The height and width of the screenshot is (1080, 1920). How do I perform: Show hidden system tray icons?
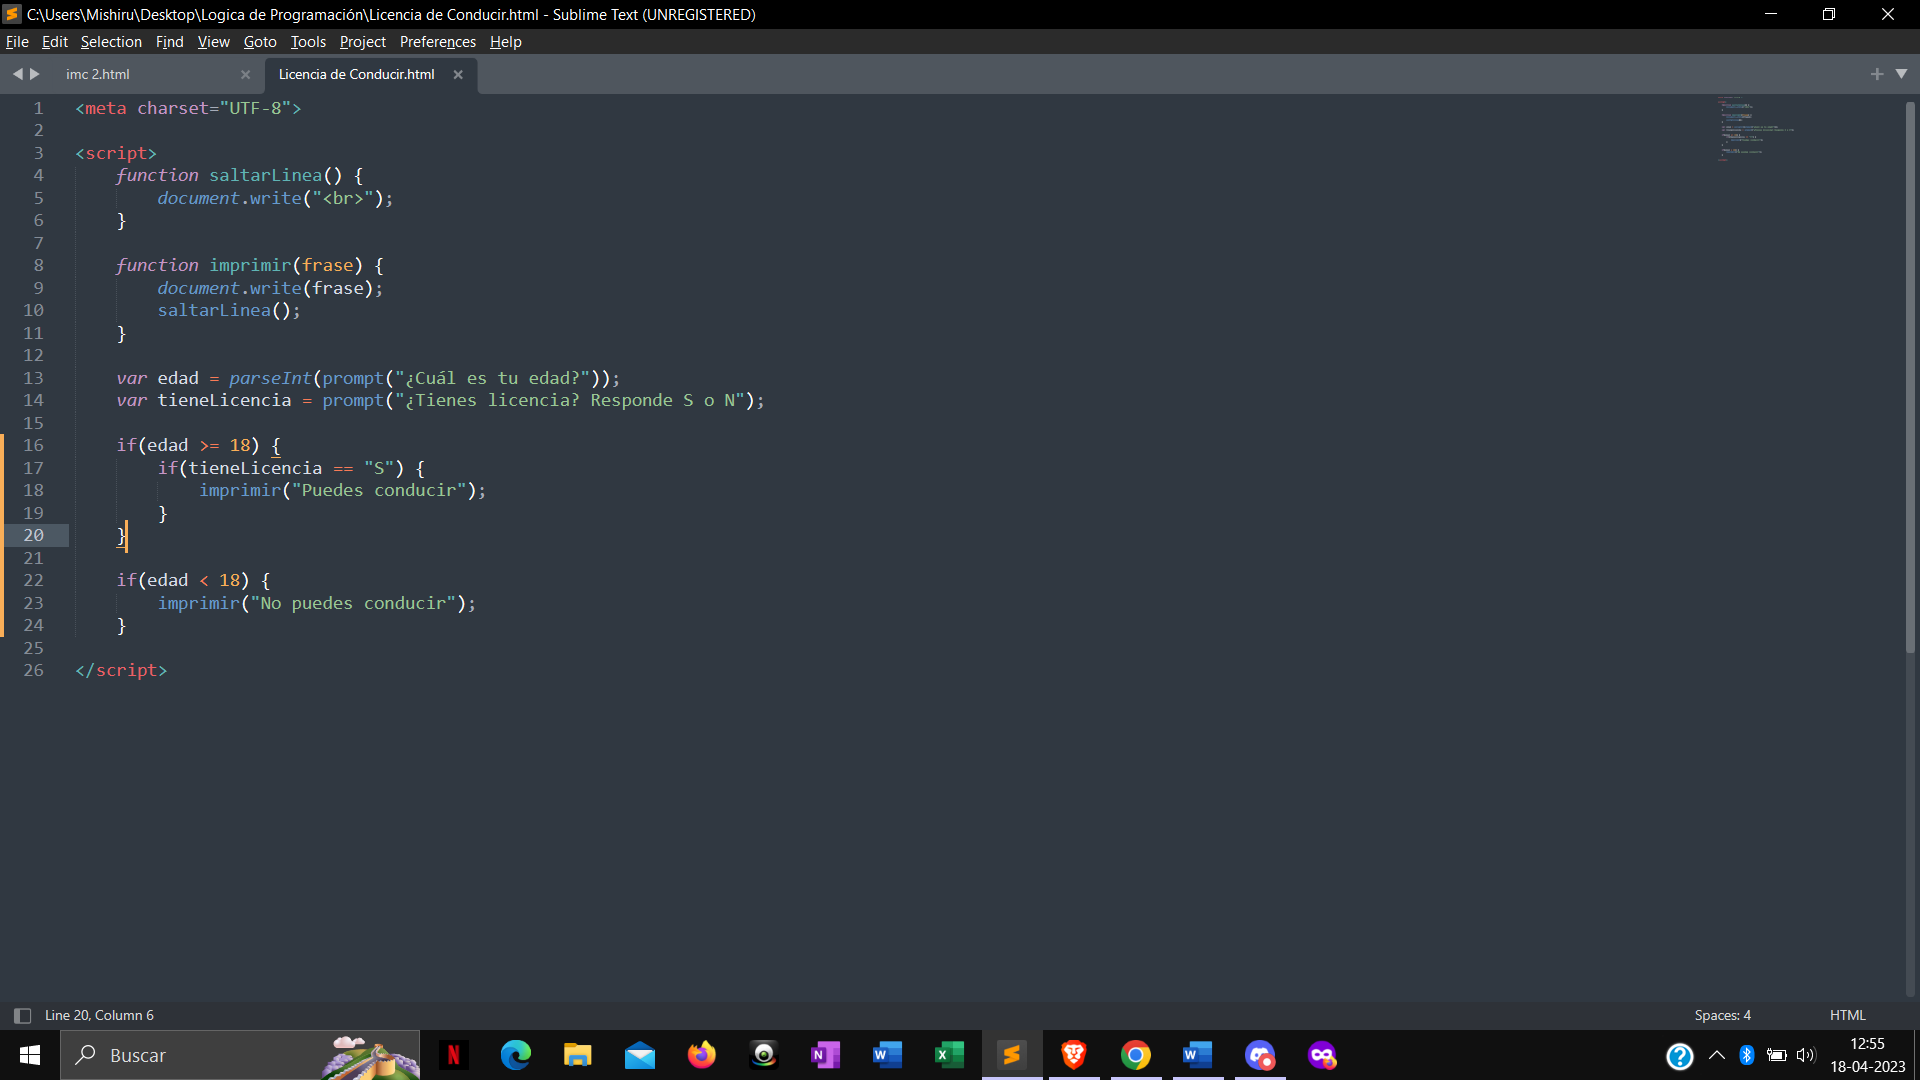1716,1055
